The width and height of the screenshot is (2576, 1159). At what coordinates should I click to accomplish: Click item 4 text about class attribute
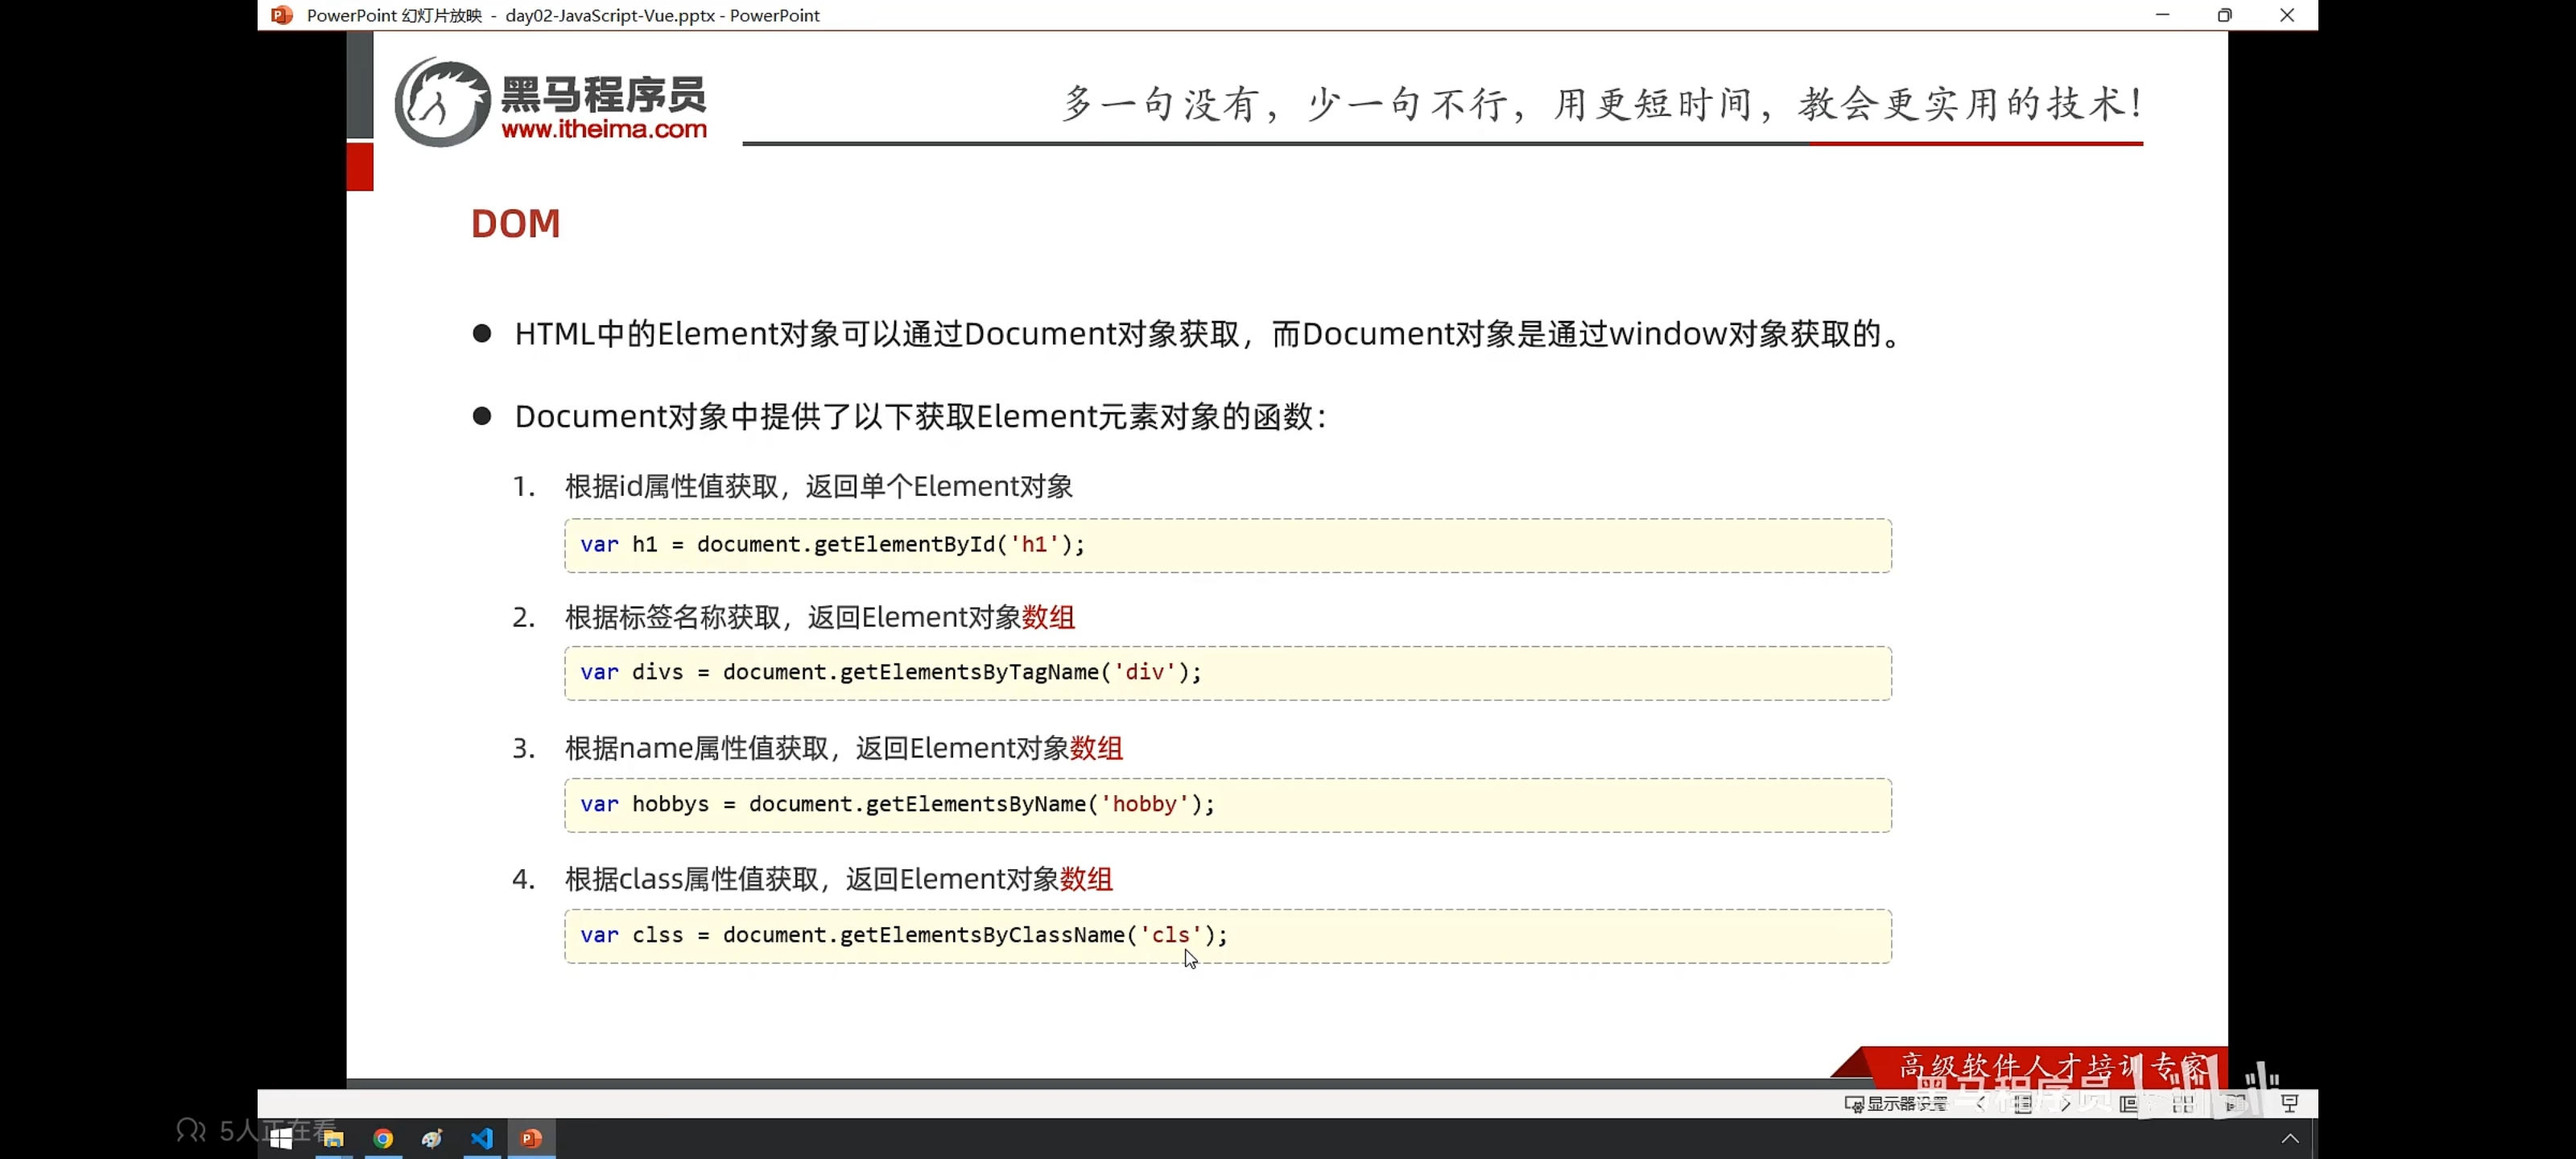click(839, 879)
